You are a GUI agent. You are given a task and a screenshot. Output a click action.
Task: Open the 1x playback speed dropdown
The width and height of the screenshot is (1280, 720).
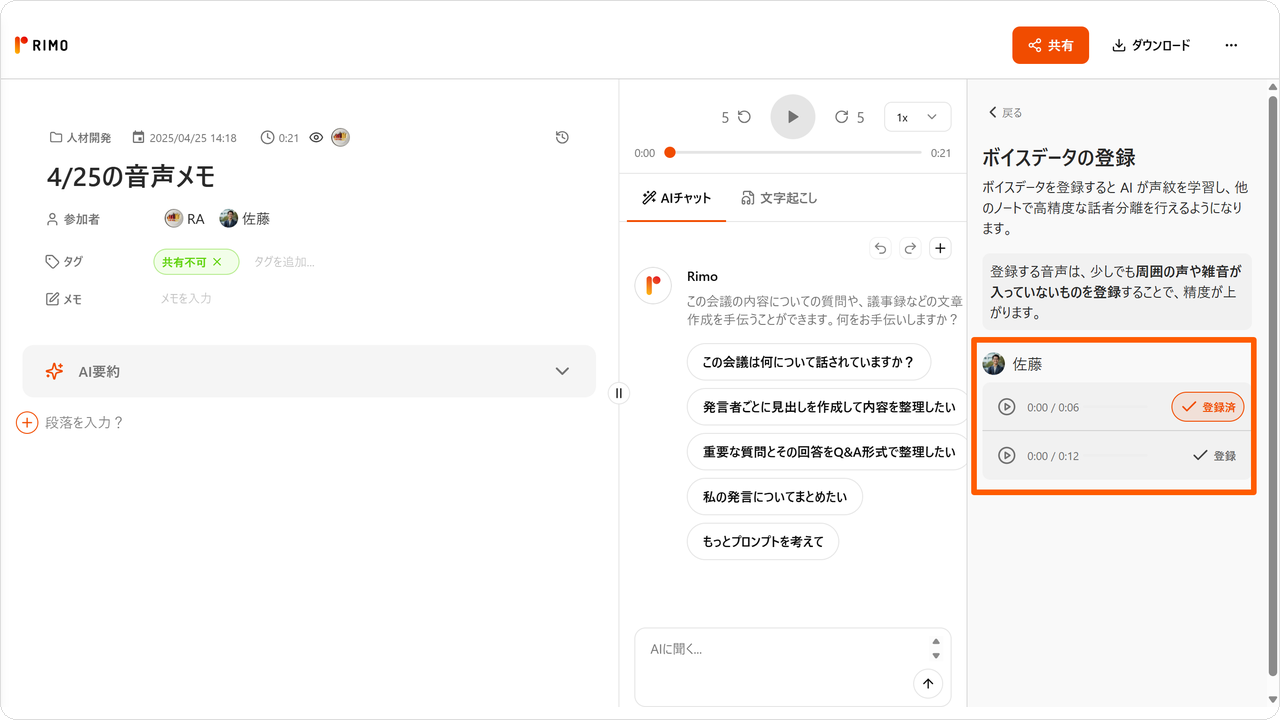[918, 117]
